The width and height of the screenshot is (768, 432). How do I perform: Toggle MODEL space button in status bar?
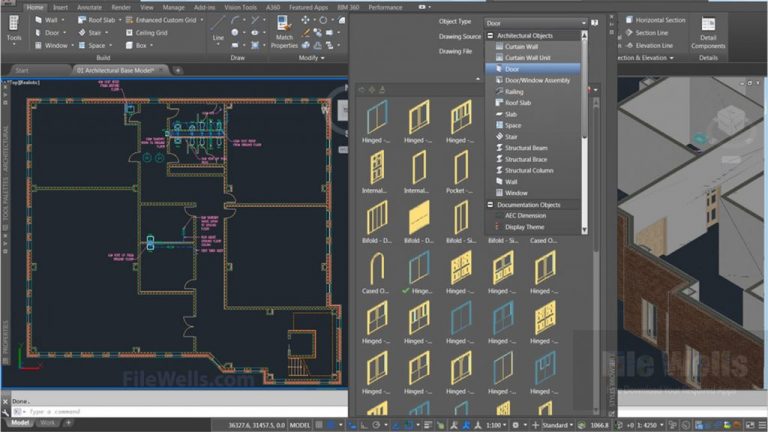tap(300, 425)
